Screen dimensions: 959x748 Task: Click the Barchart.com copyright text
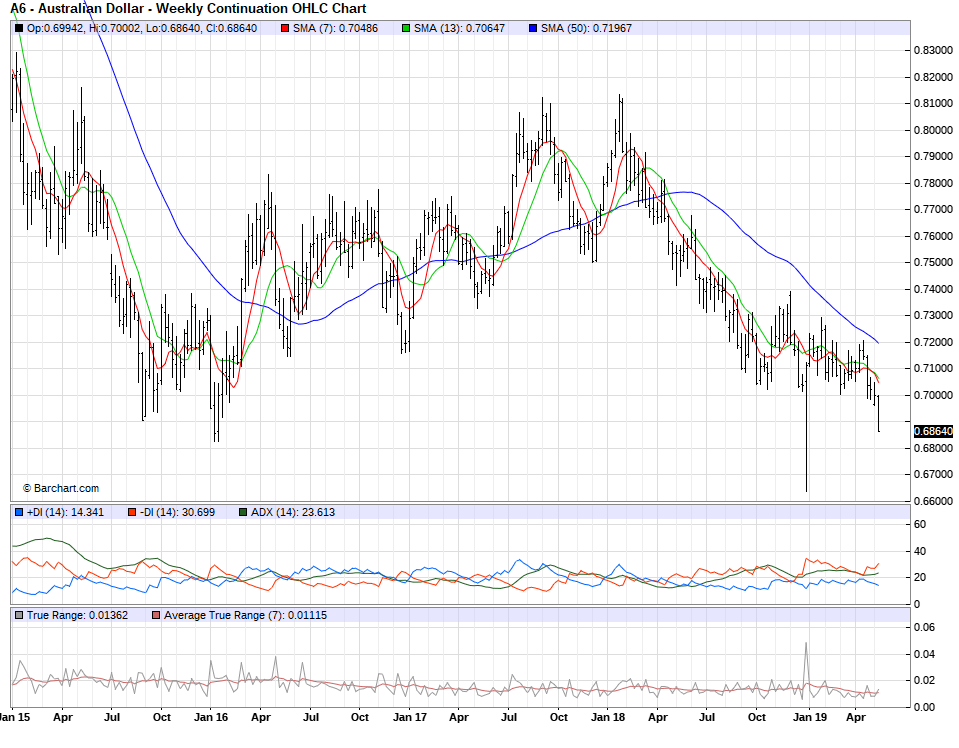pos(61,488)
